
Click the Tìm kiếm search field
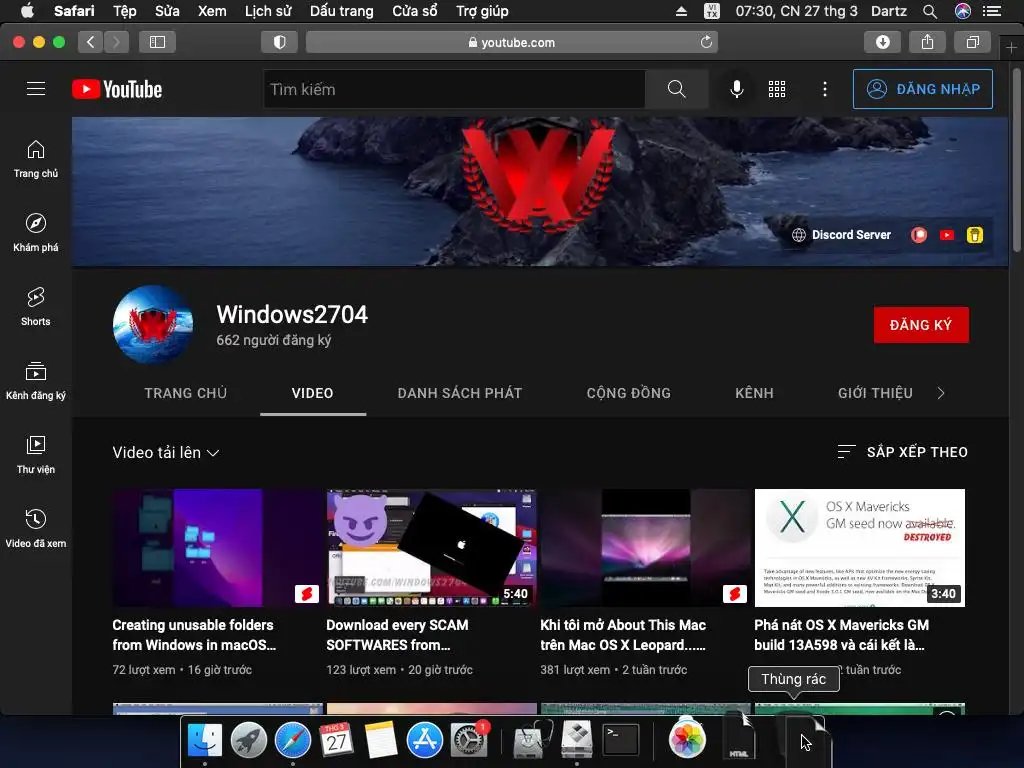click(x=455, y=89)
